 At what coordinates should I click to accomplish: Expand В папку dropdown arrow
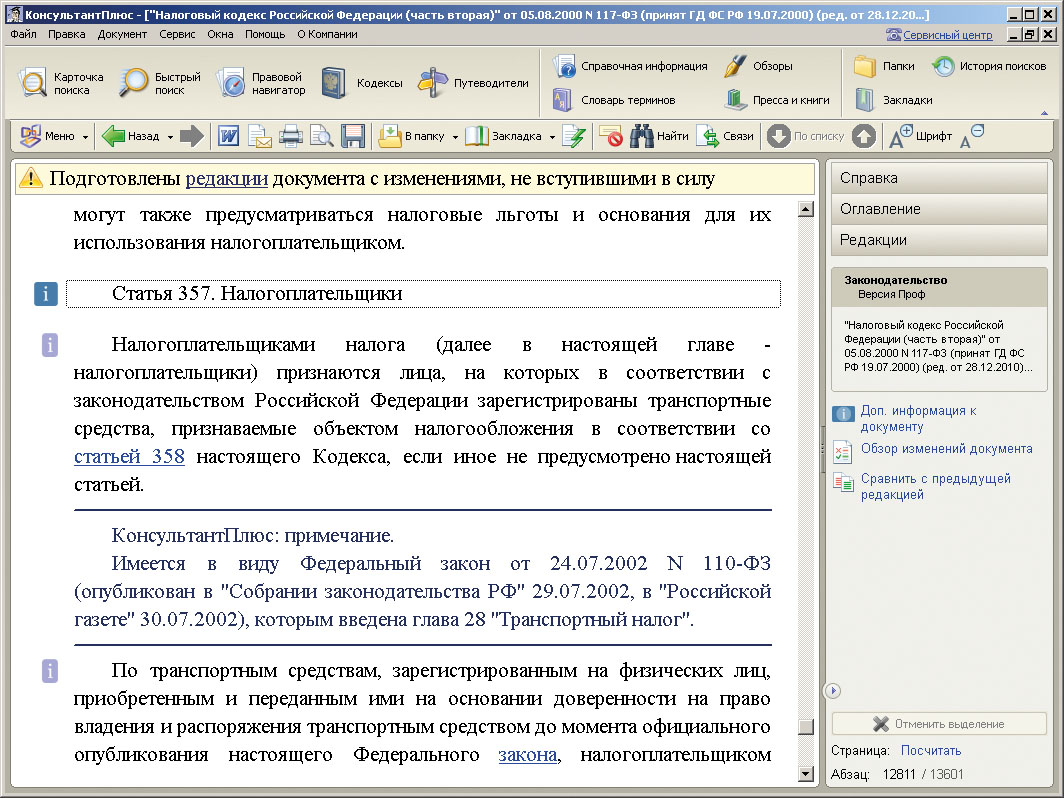[455, 137]
